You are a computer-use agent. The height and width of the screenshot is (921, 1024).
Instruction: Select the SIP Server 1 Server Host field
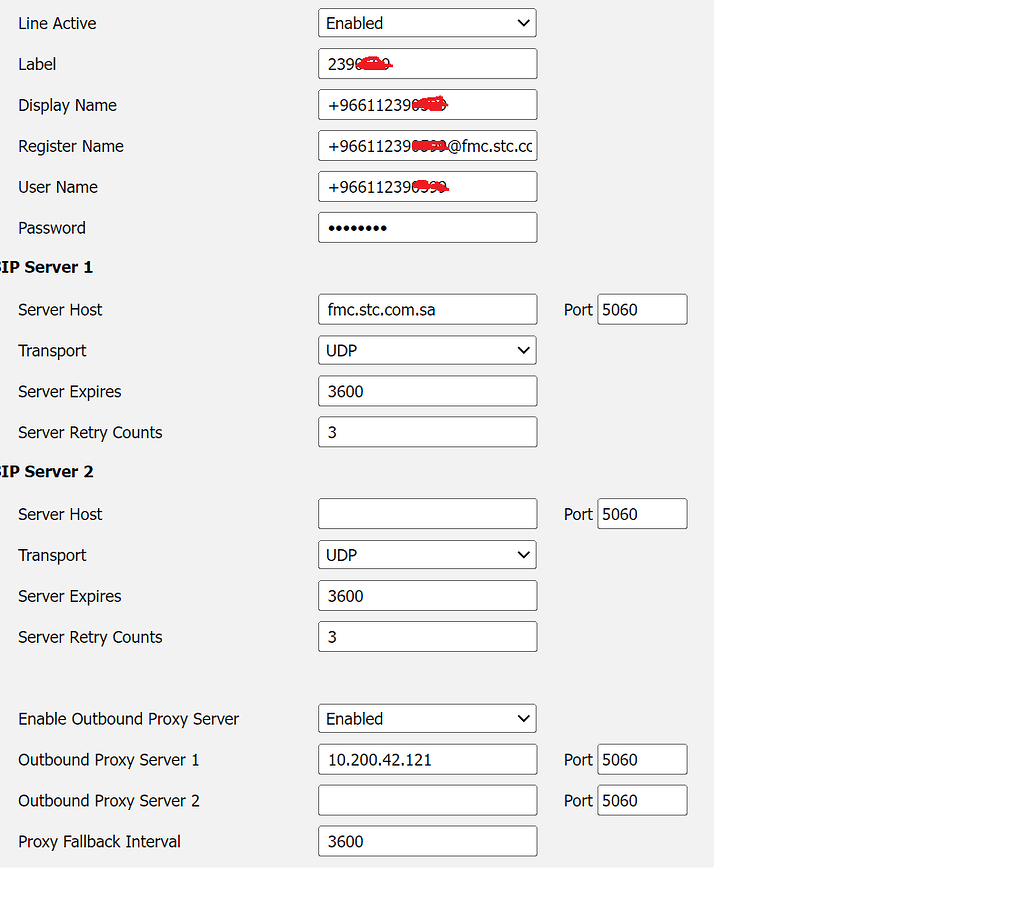pyautogui.click(x=427, y=309)
